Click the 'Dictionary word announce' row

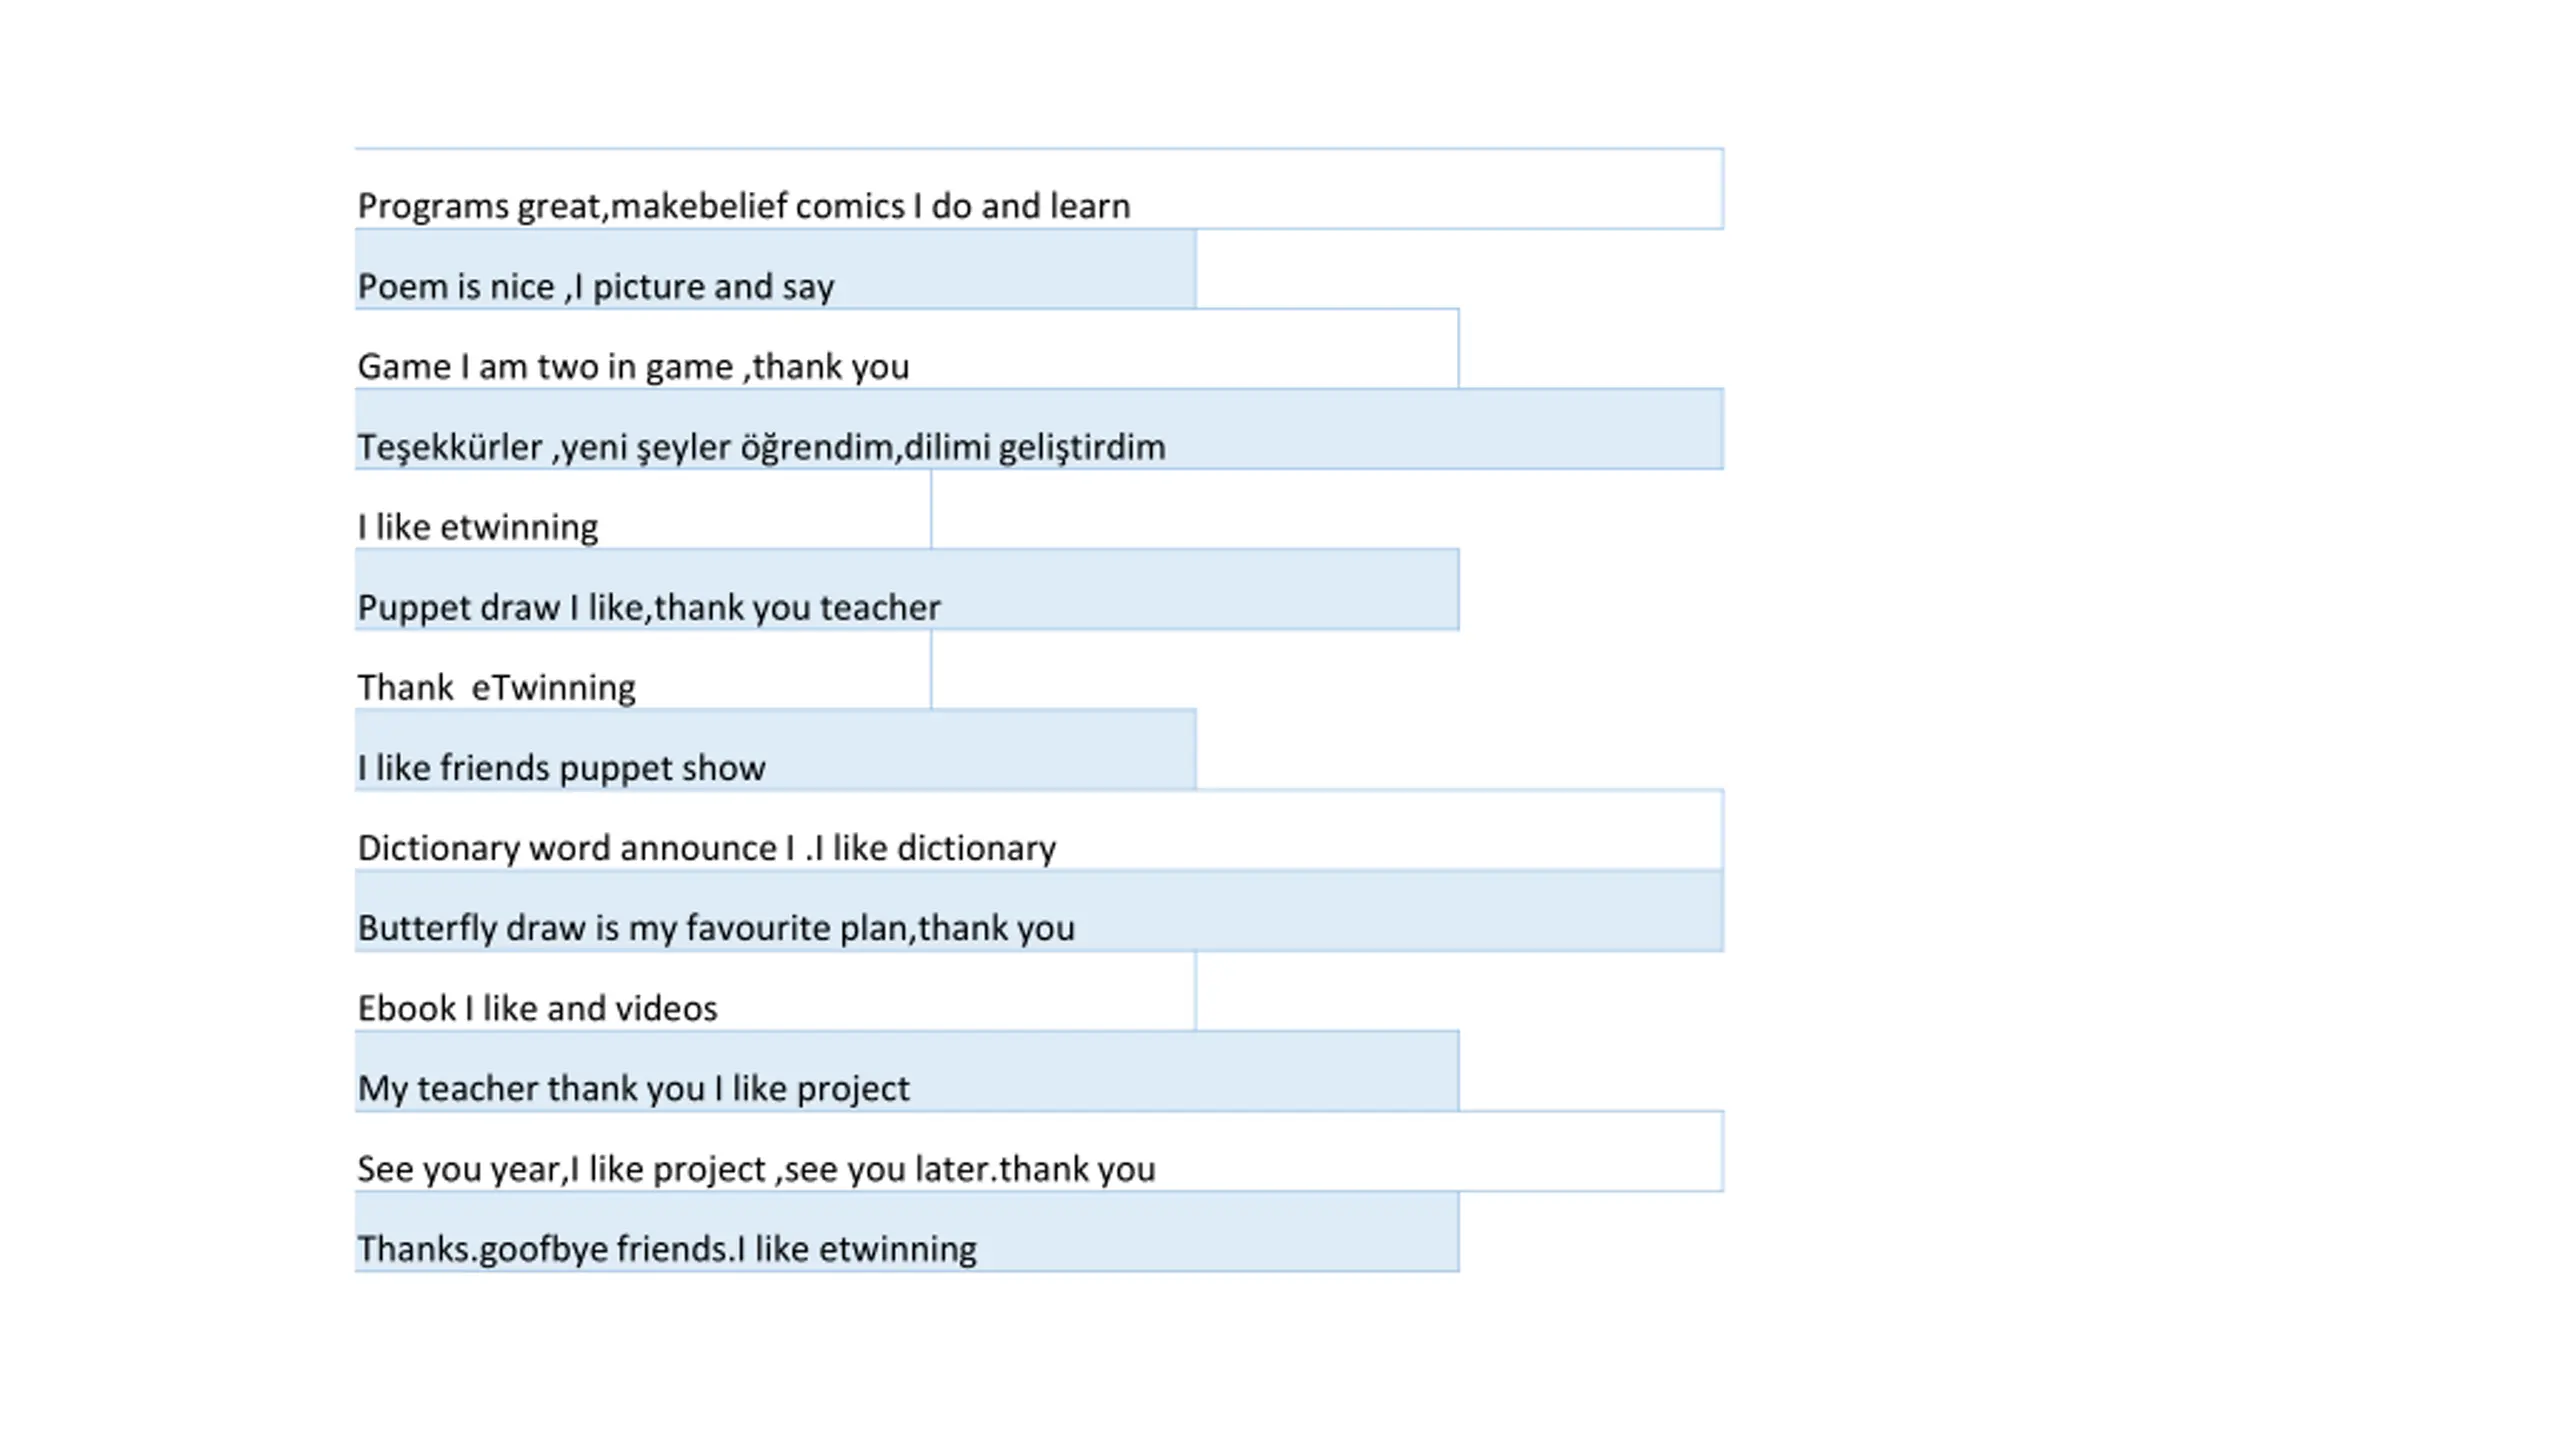pyautogui.click(x=1038, y=830)
